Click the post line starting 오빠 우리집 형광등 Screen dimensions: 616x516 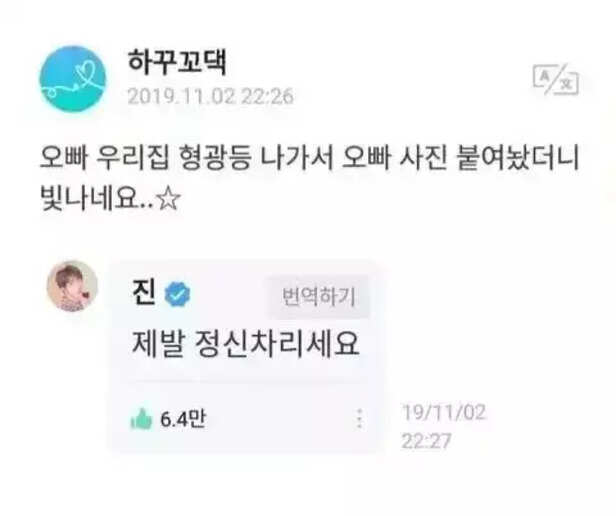pyautogui.click(x=310, y=158)
